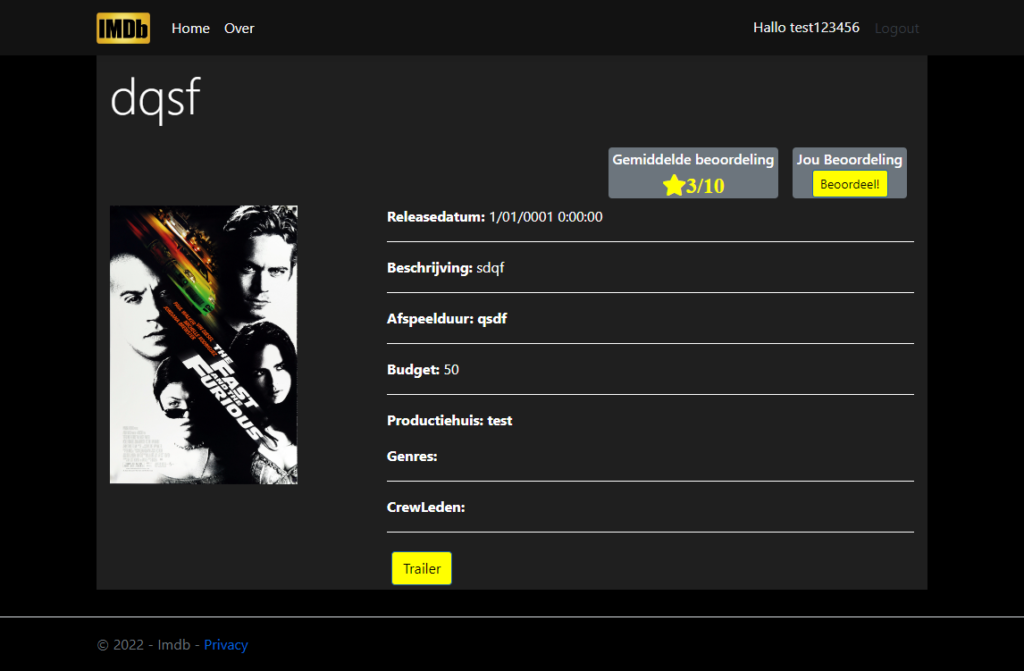Open the Privacy footer link
This screenshot has width=1024, height=671.
point(226,645)
